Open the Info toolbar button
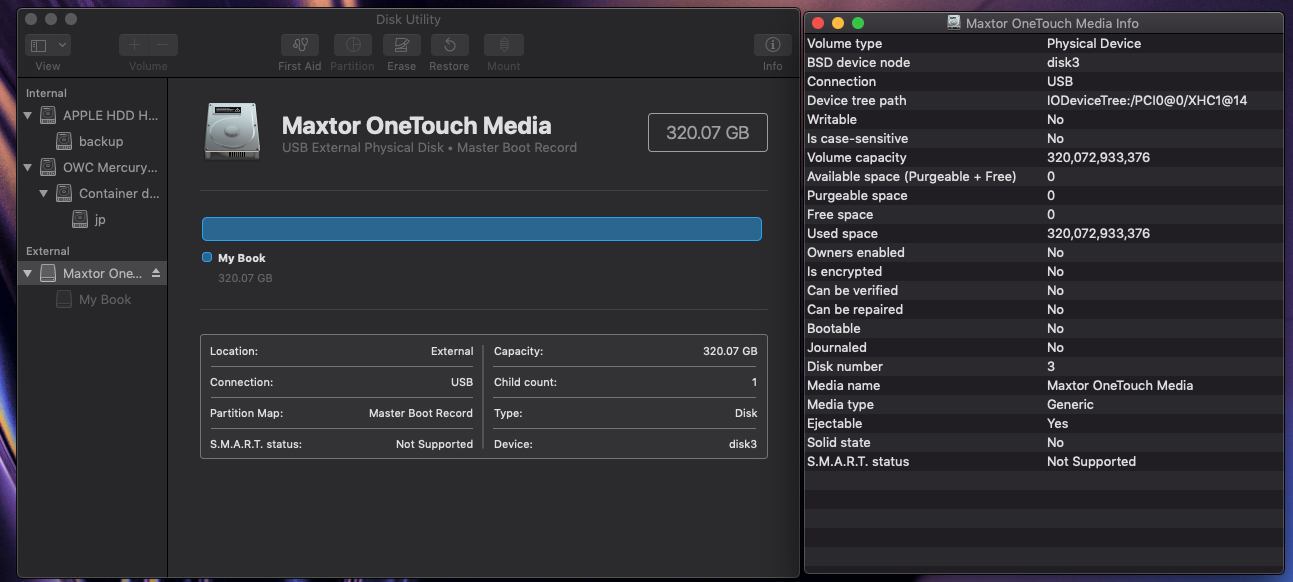The width and height of the screenshot is (1293, 582). click(773, 45)
